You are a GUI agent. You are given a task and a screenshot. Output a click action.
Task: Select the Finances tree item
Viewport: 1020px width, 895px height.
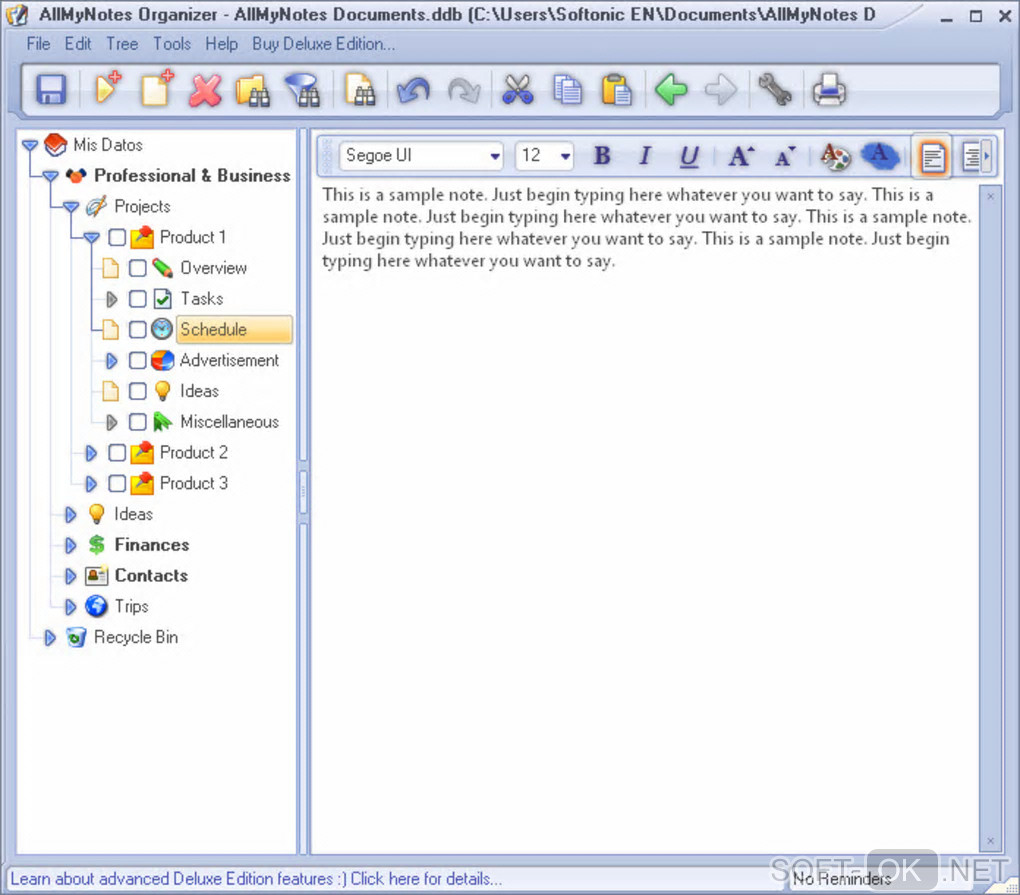pos(152,545)
